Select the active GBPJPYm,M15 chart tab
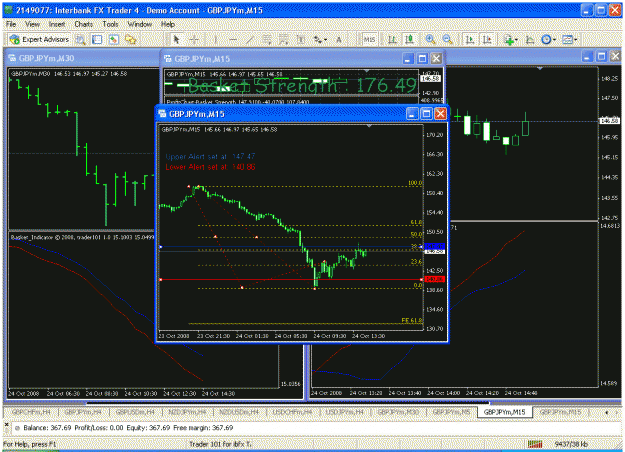The image size is (625, 452). click(505, 412)
